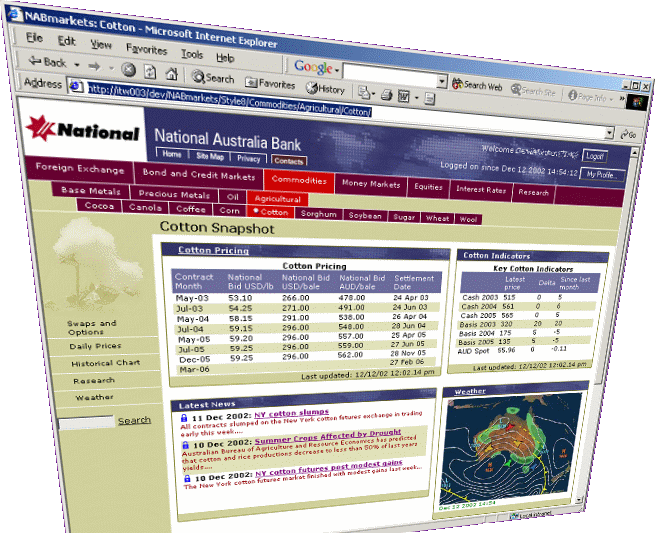
Task: Select the Precious Metals sub-tab
Action: point(174,194)
